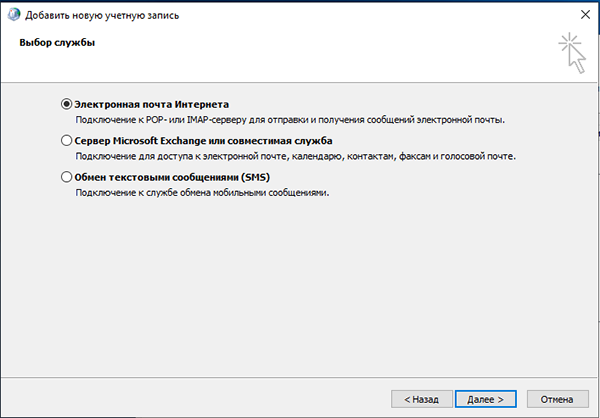Screen dimensions: 600x418
Task: Click the globe icon in the title bar
Action: tap(13, 15)
